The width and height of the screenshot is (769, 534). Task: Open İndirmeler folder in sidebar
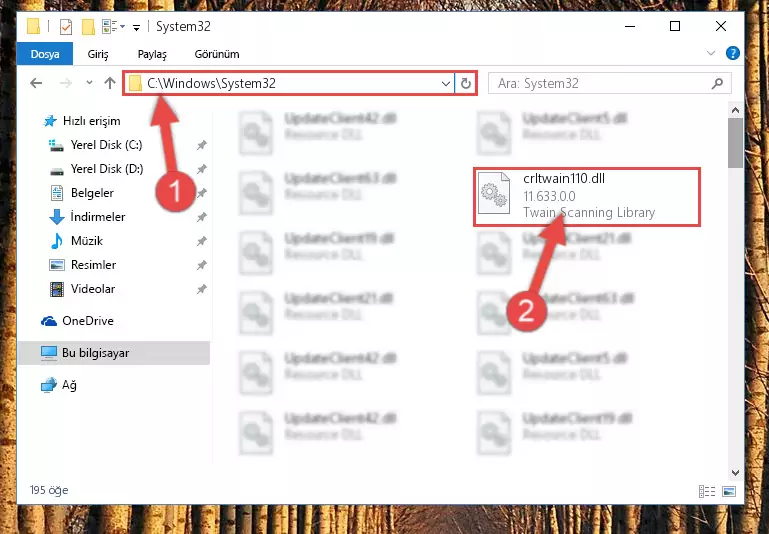point(98,217)
